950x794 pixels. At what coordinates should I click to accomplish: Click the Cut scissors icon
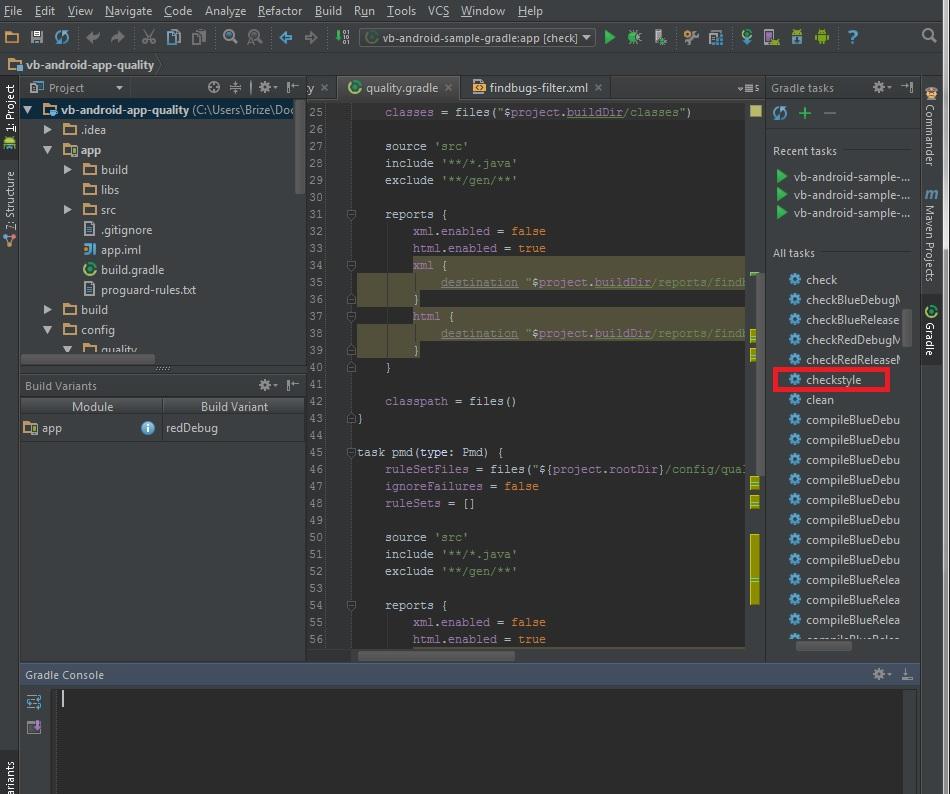coord(148,38)
